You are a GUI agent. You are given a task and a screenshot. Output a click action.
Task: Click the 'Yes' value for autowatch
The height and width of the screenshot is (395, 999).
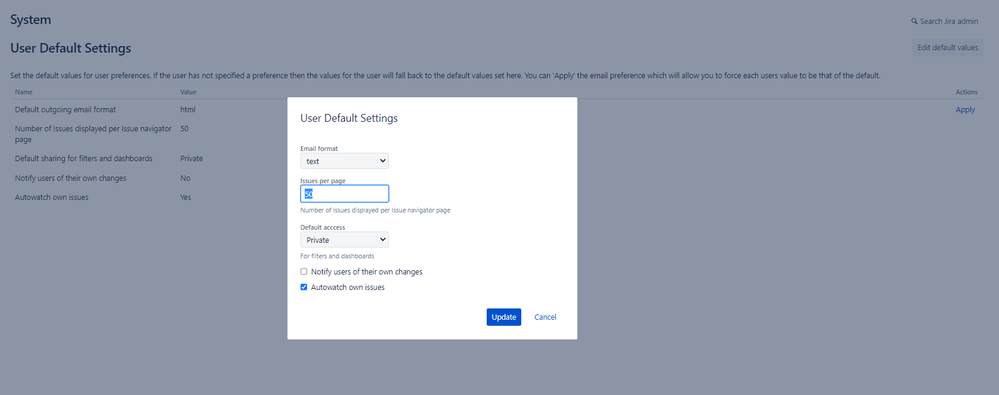point(185,198)
